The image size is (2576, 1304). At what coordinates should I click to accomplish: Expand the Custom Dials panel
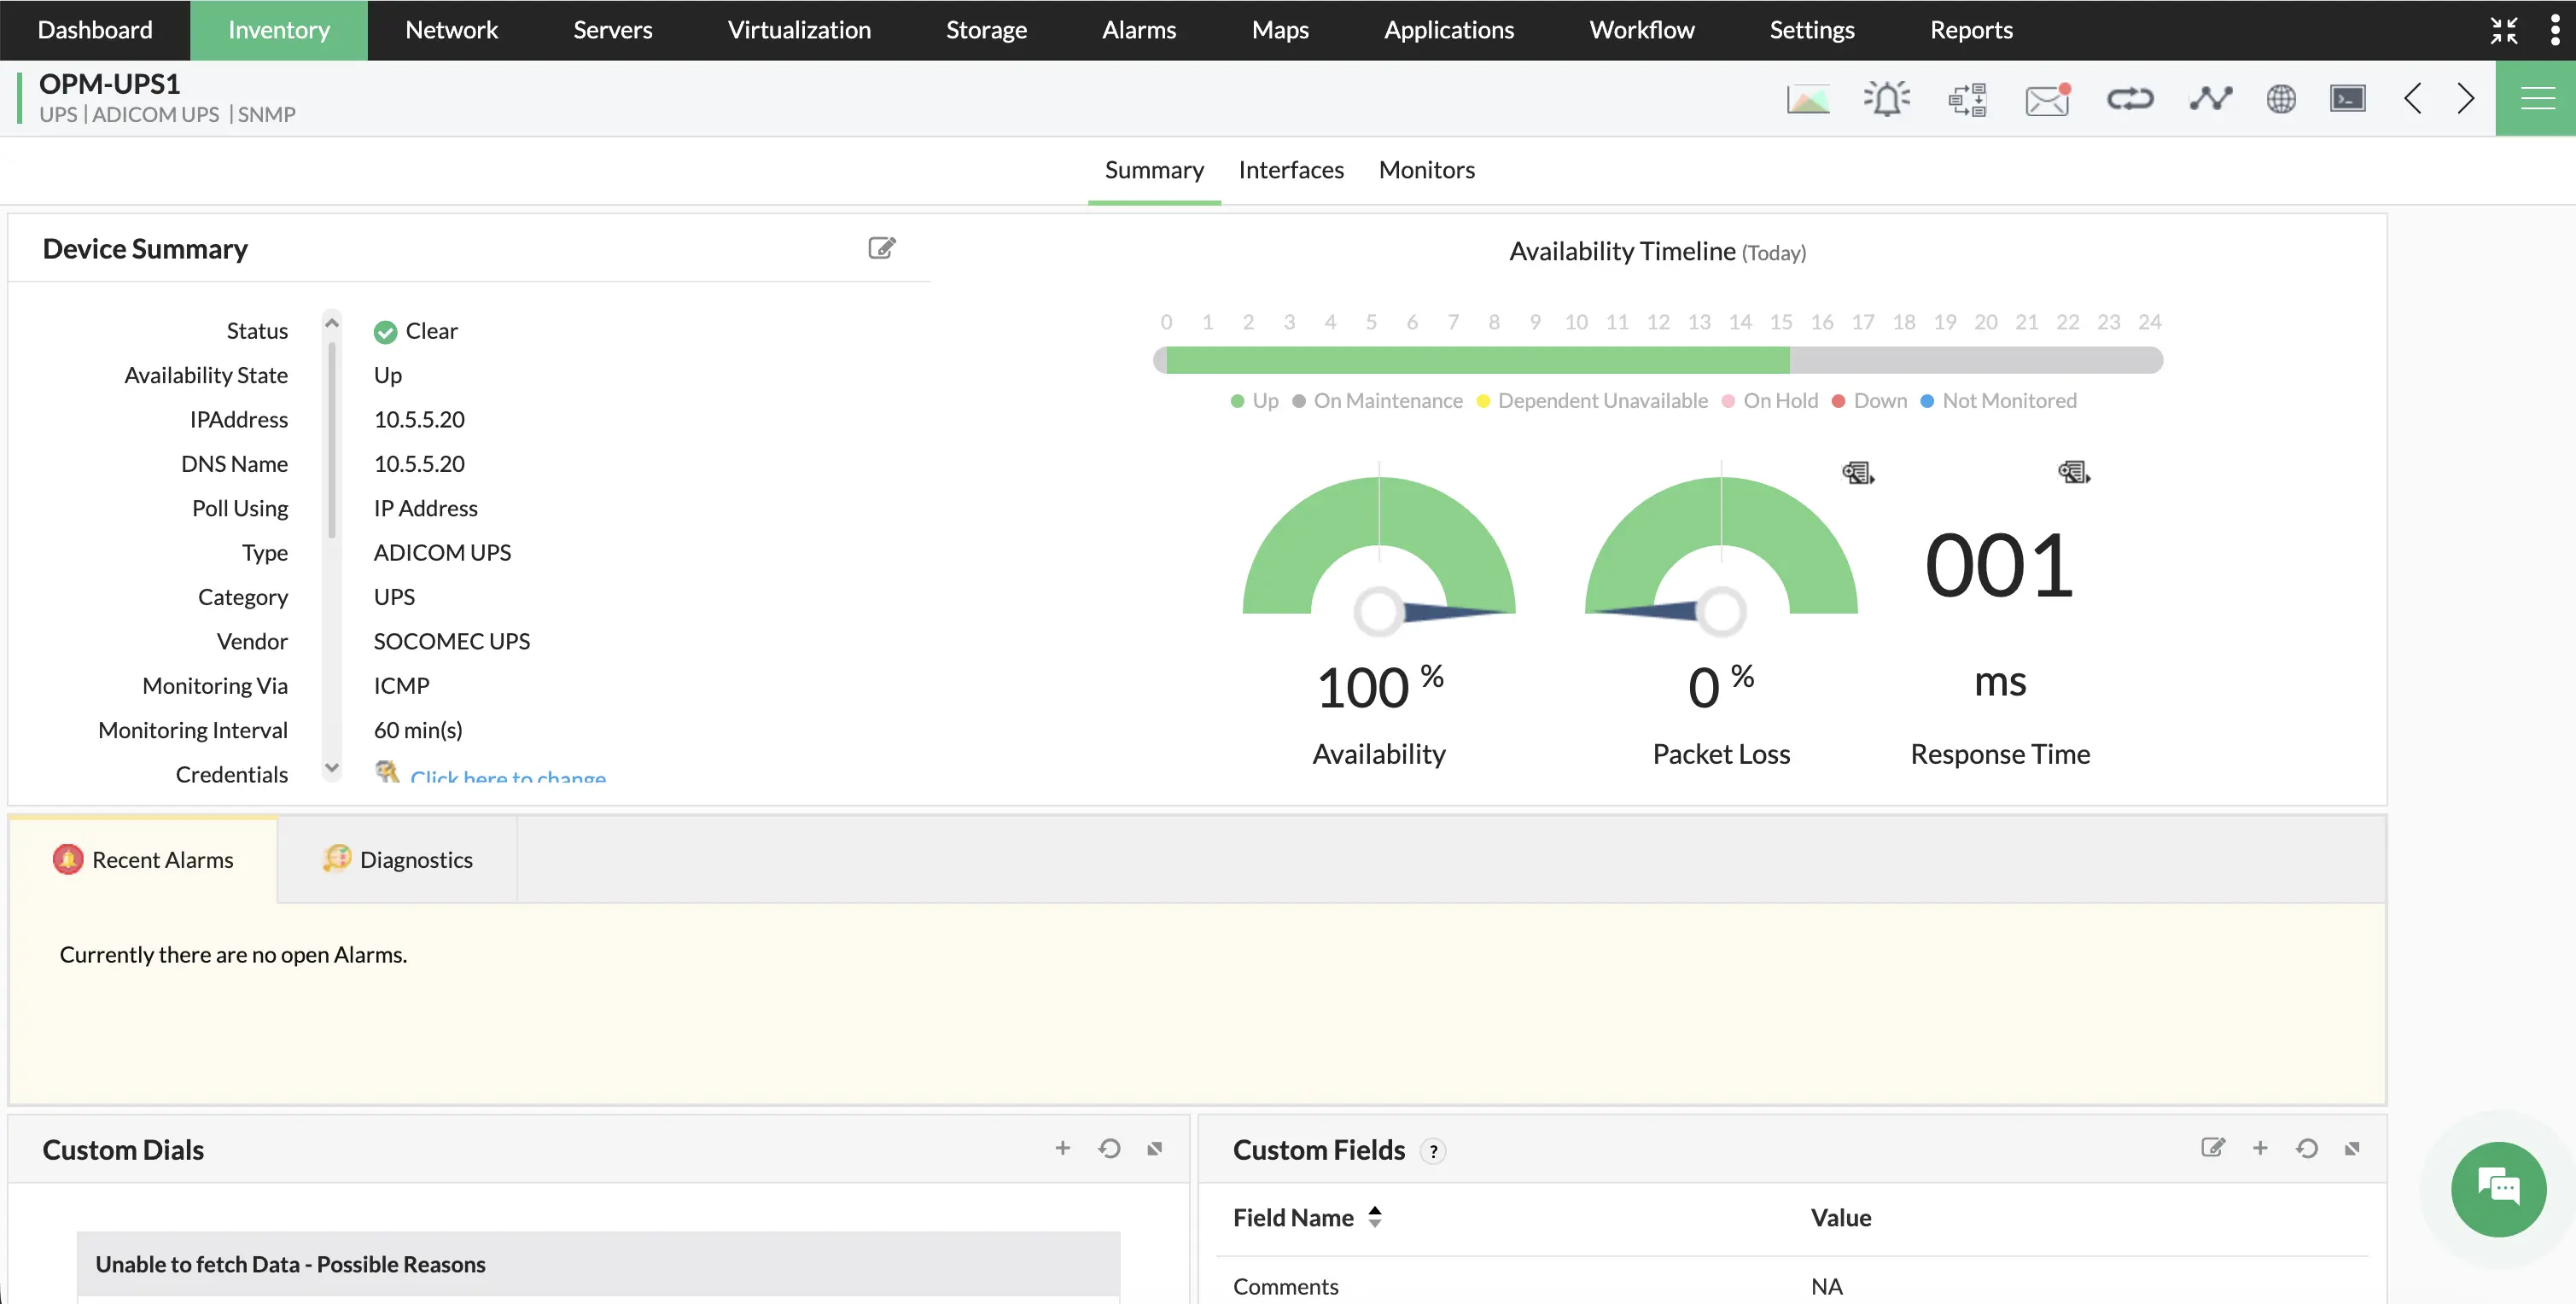click(x=1155, y=1148)
